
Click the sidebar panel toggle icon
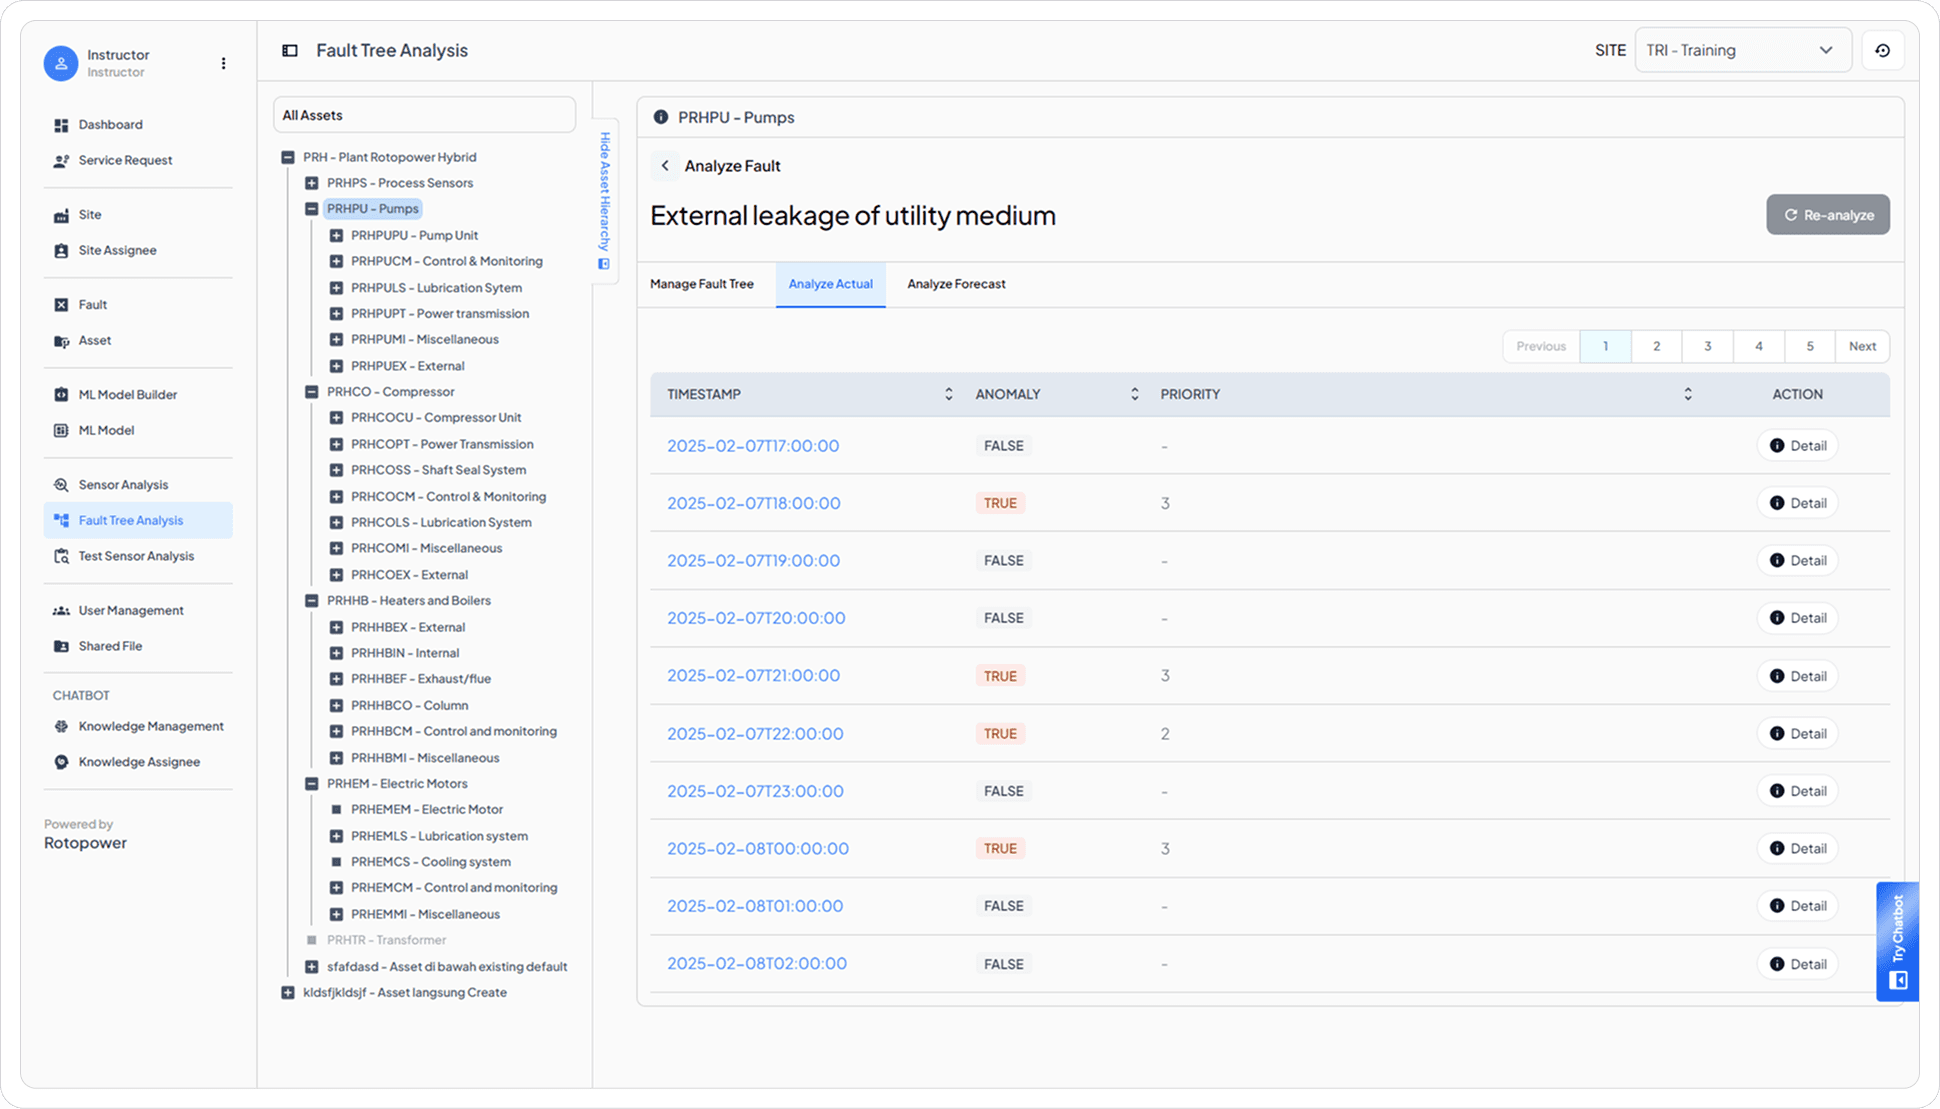pyautogui.click(x=290, y=51)
